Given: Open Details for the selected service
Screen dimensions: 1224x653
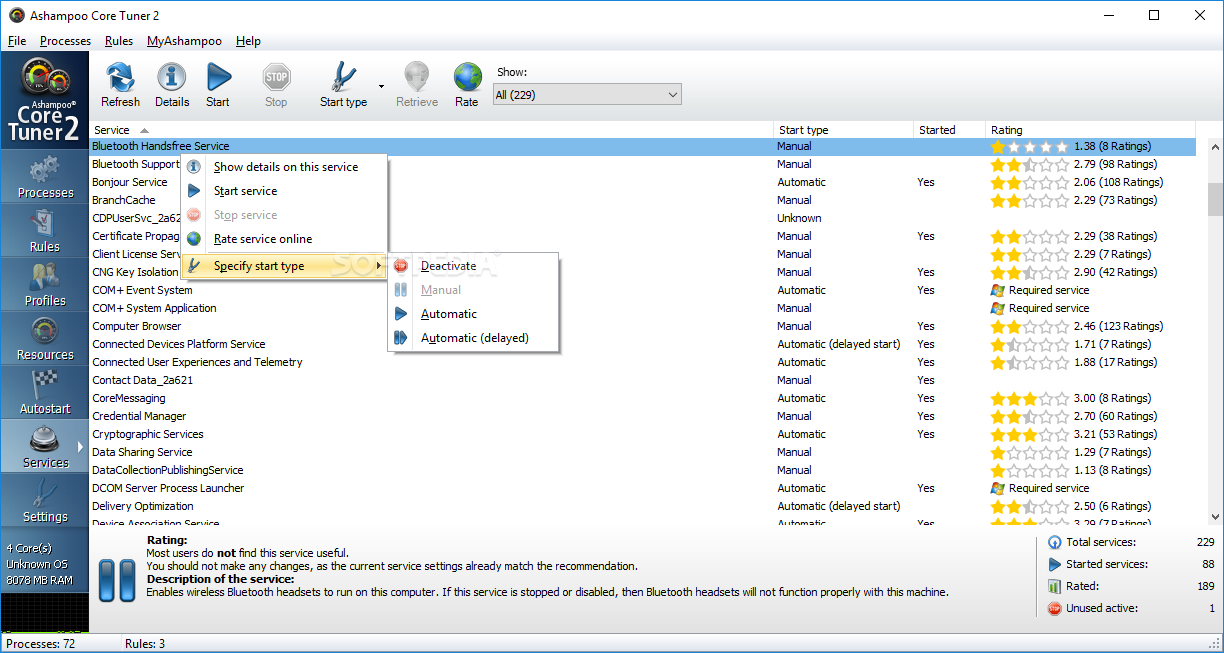Looking at the screenshot, I should pos(172,85).
